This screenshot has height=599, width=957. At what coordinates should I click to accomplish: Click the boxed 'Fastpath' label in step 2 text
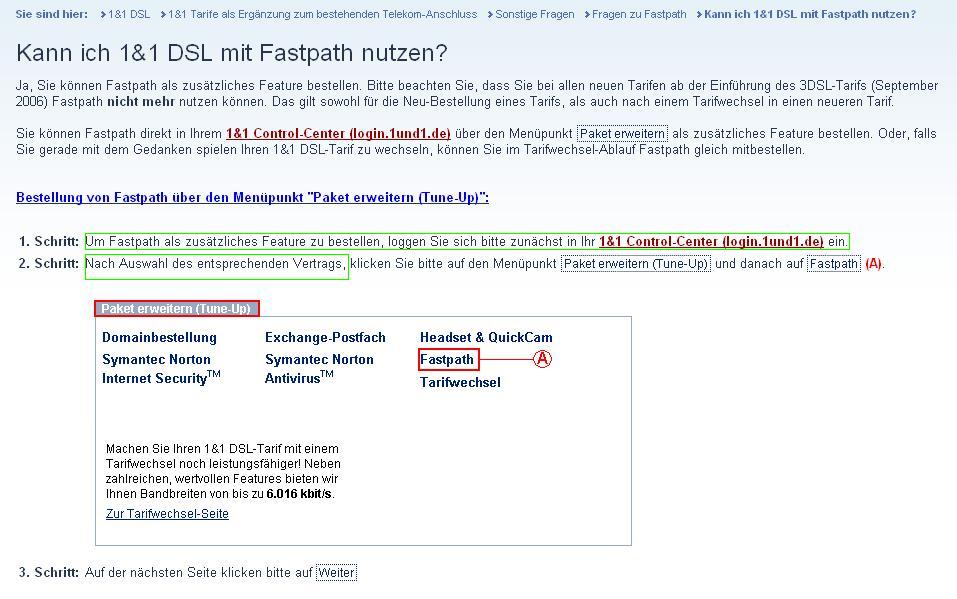(834, 264)
